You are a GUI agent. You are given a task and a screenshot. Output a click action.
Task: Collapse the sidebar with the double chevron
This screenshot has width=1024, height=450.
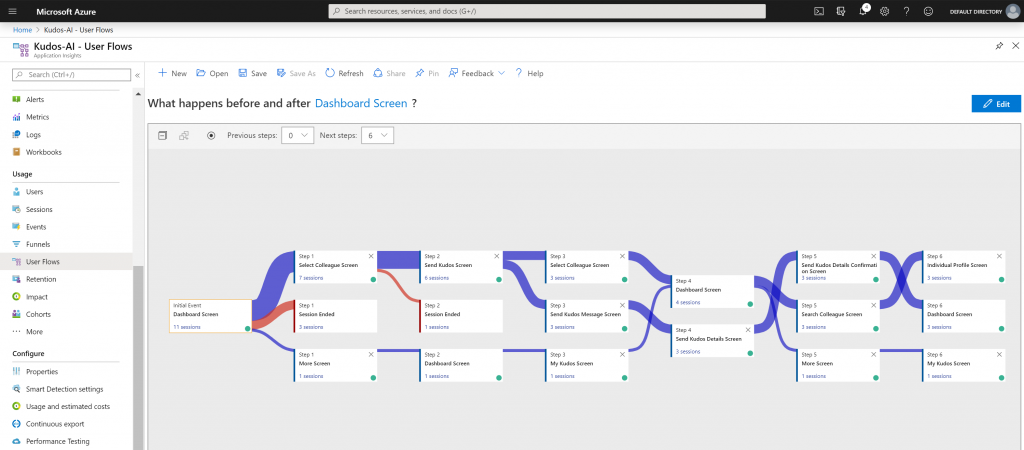137,75
